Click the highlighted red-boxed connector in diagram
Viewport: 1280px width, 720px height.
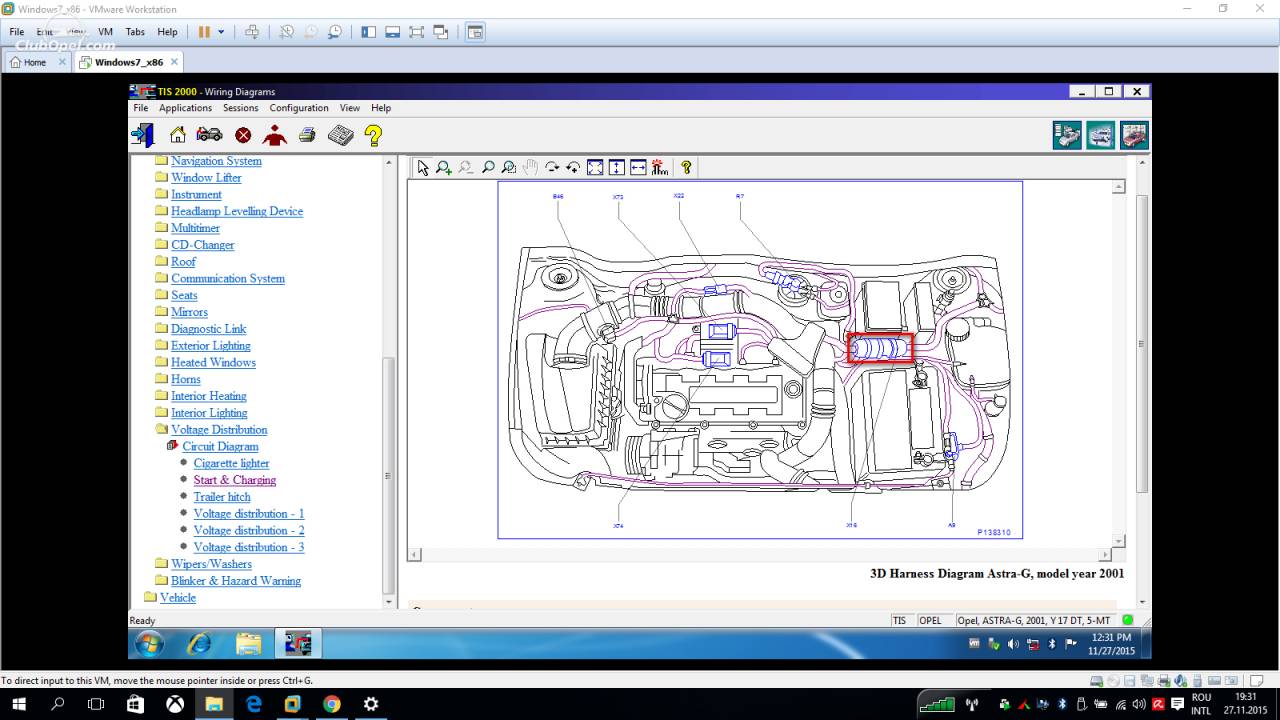pos(881,348)
